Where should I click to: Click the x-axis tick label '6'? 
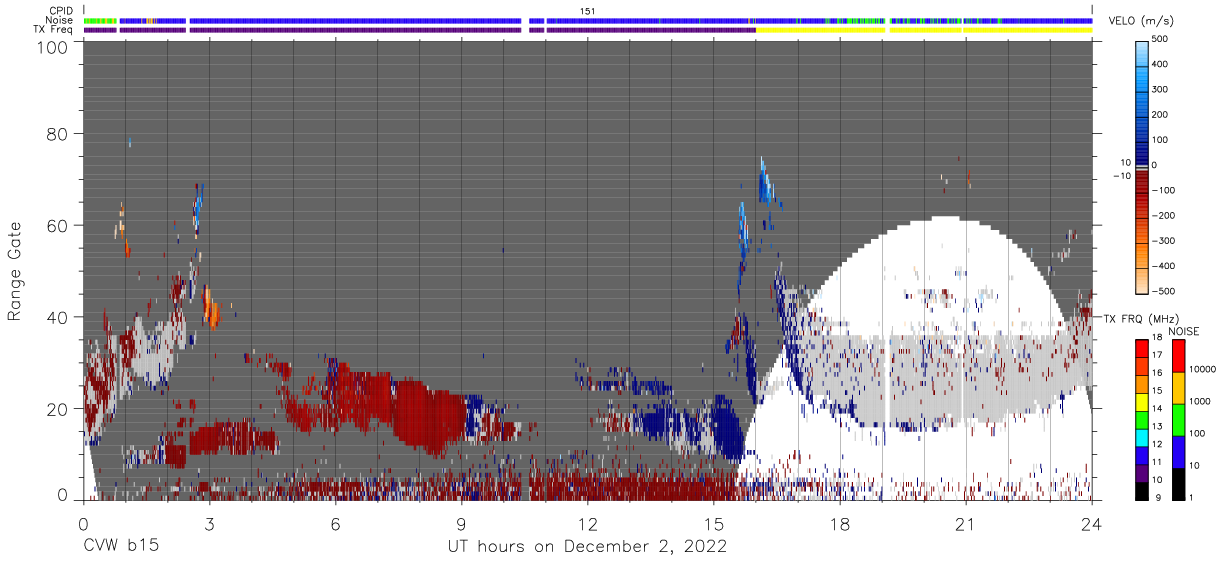[x=335, y=523]
